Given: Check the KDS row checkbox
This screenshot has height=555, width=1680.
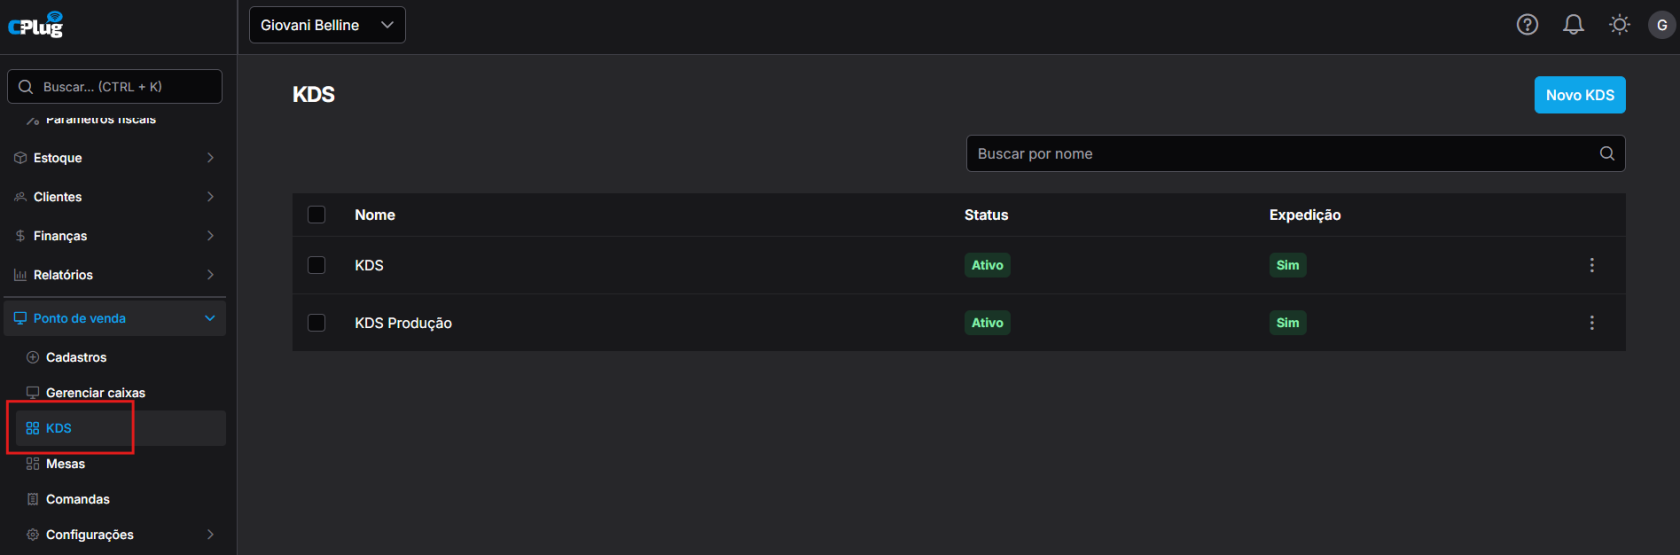Looking at the screenshot, I should click(316, 265).
